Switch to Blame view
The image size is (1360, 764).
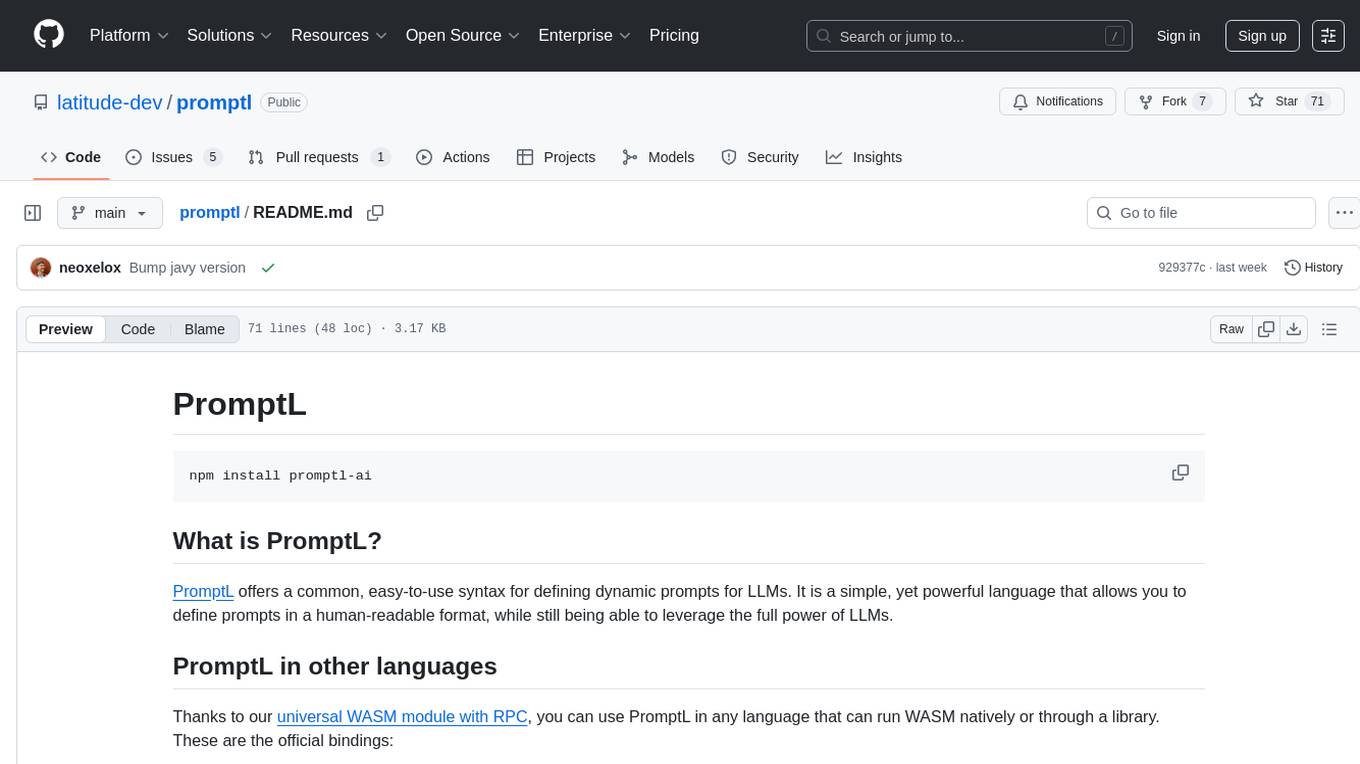(204, 329)
